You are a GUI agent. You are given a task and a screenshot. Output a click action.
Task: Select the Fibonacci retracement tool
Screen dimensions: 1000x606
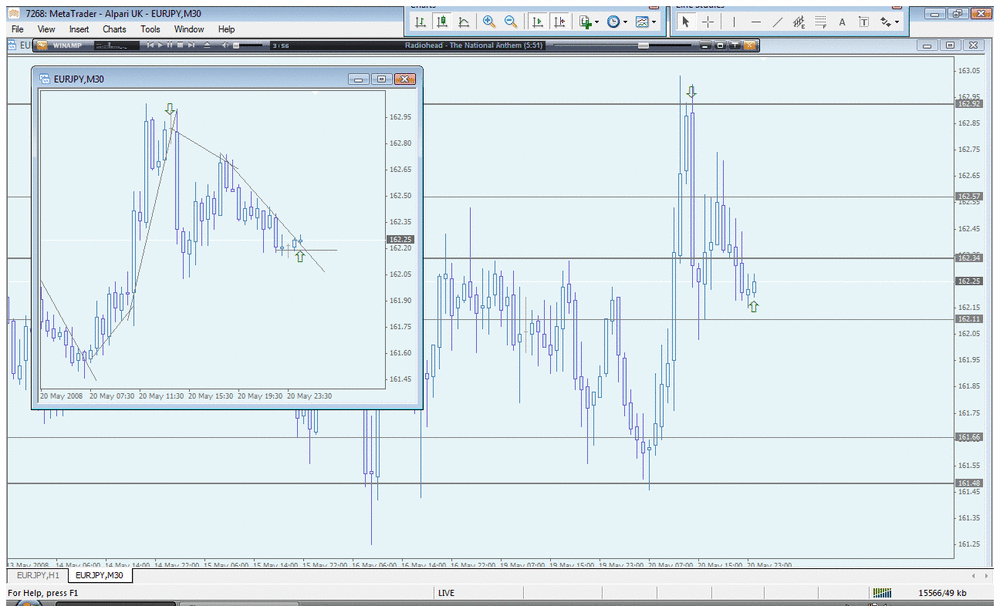821,22
